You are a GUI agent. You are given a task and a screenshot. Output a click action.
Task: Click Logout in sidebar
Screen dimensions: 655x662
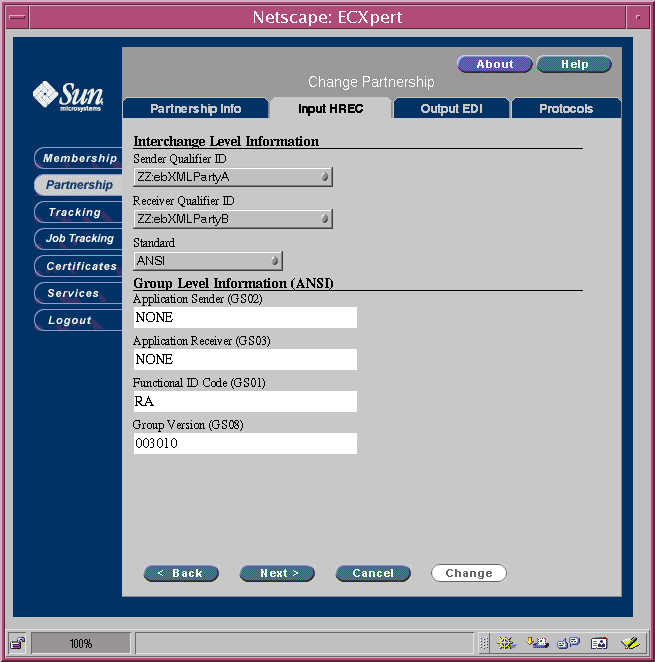point(79,320)
